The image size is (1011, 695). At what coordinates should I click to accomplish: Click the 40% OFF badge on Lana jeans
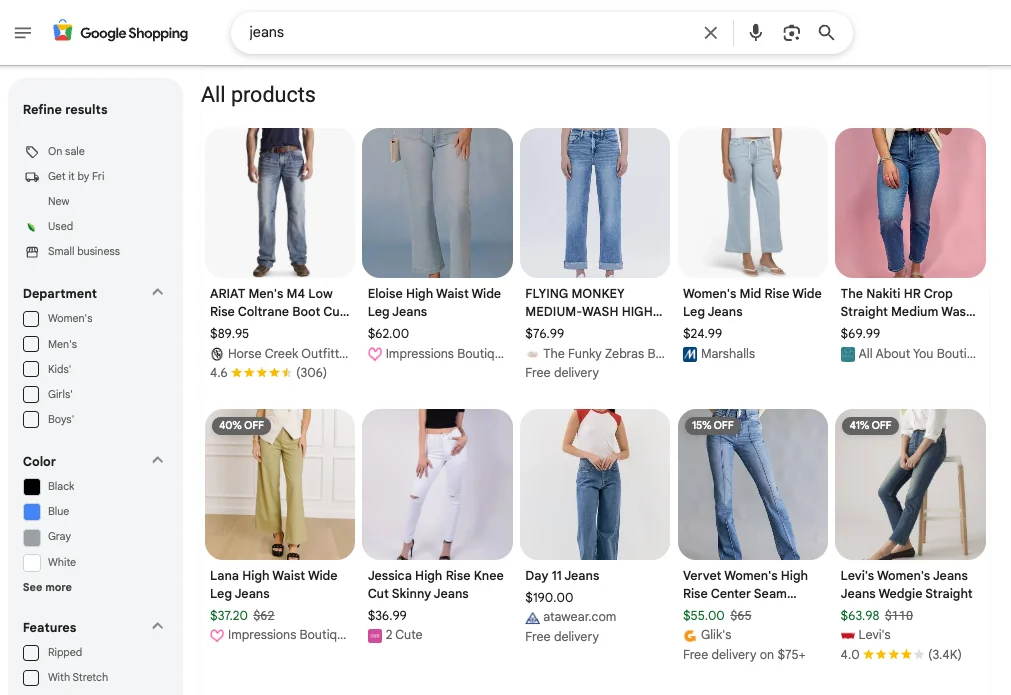tap(241, 426)
